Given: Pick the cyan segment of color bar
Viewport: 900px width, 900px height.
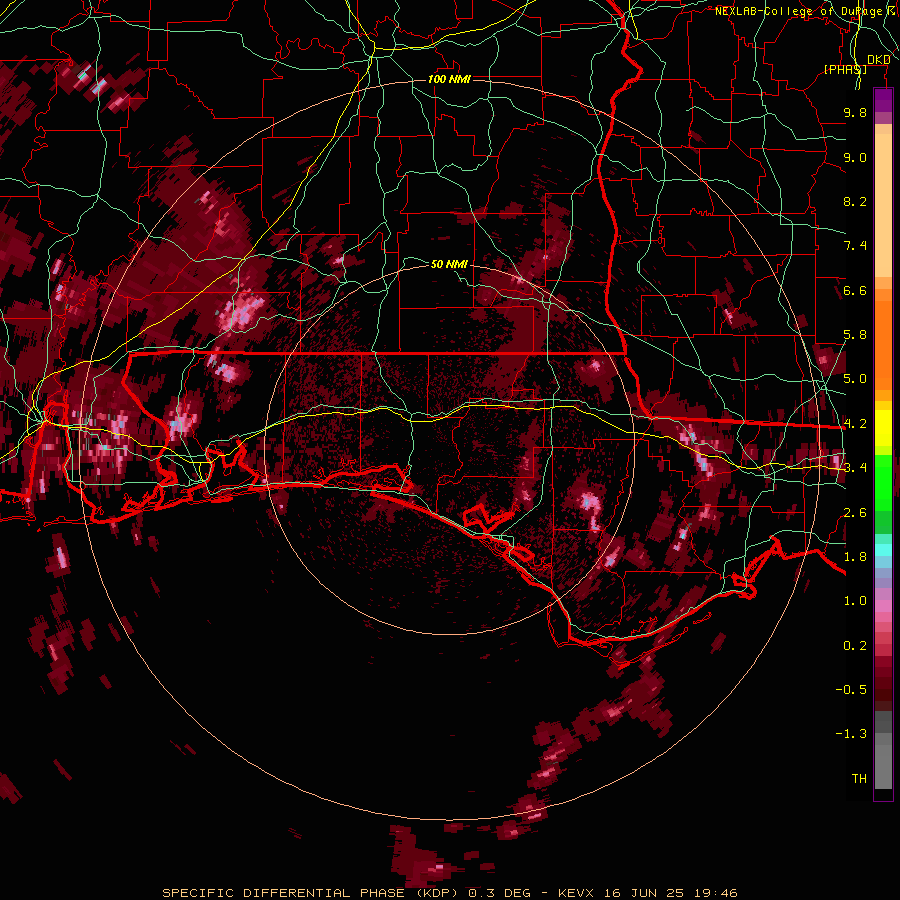Looking at the screenshot, I should click(883, 550).
